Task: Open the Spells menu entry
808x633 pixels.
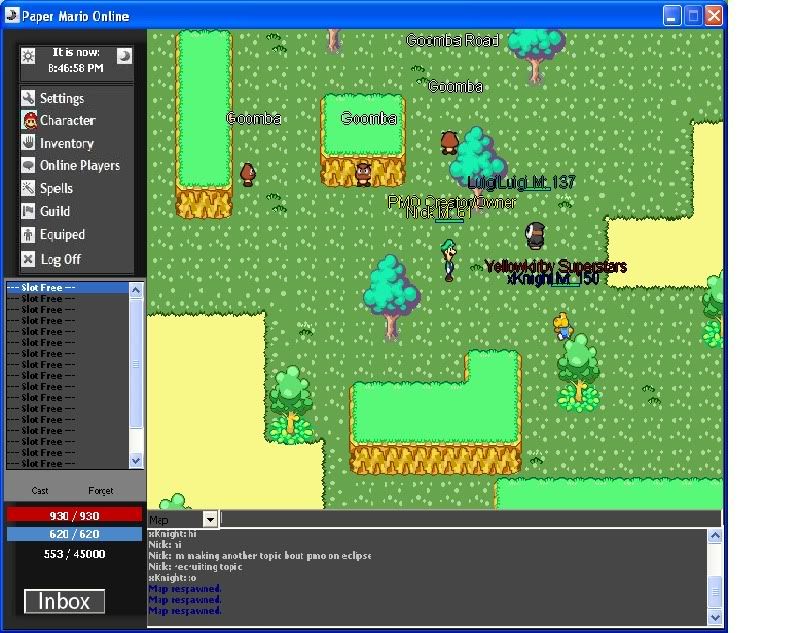Action: (56, 188)
